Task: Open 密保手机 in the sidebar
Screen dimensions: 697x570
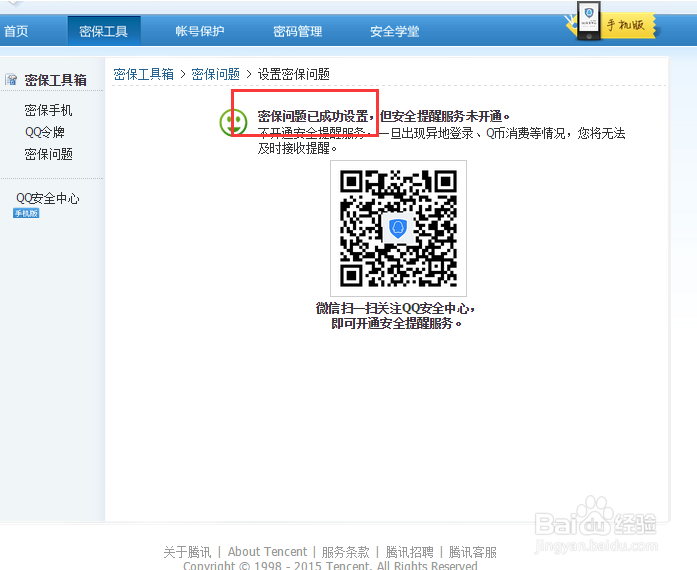Action: (48, 110)
